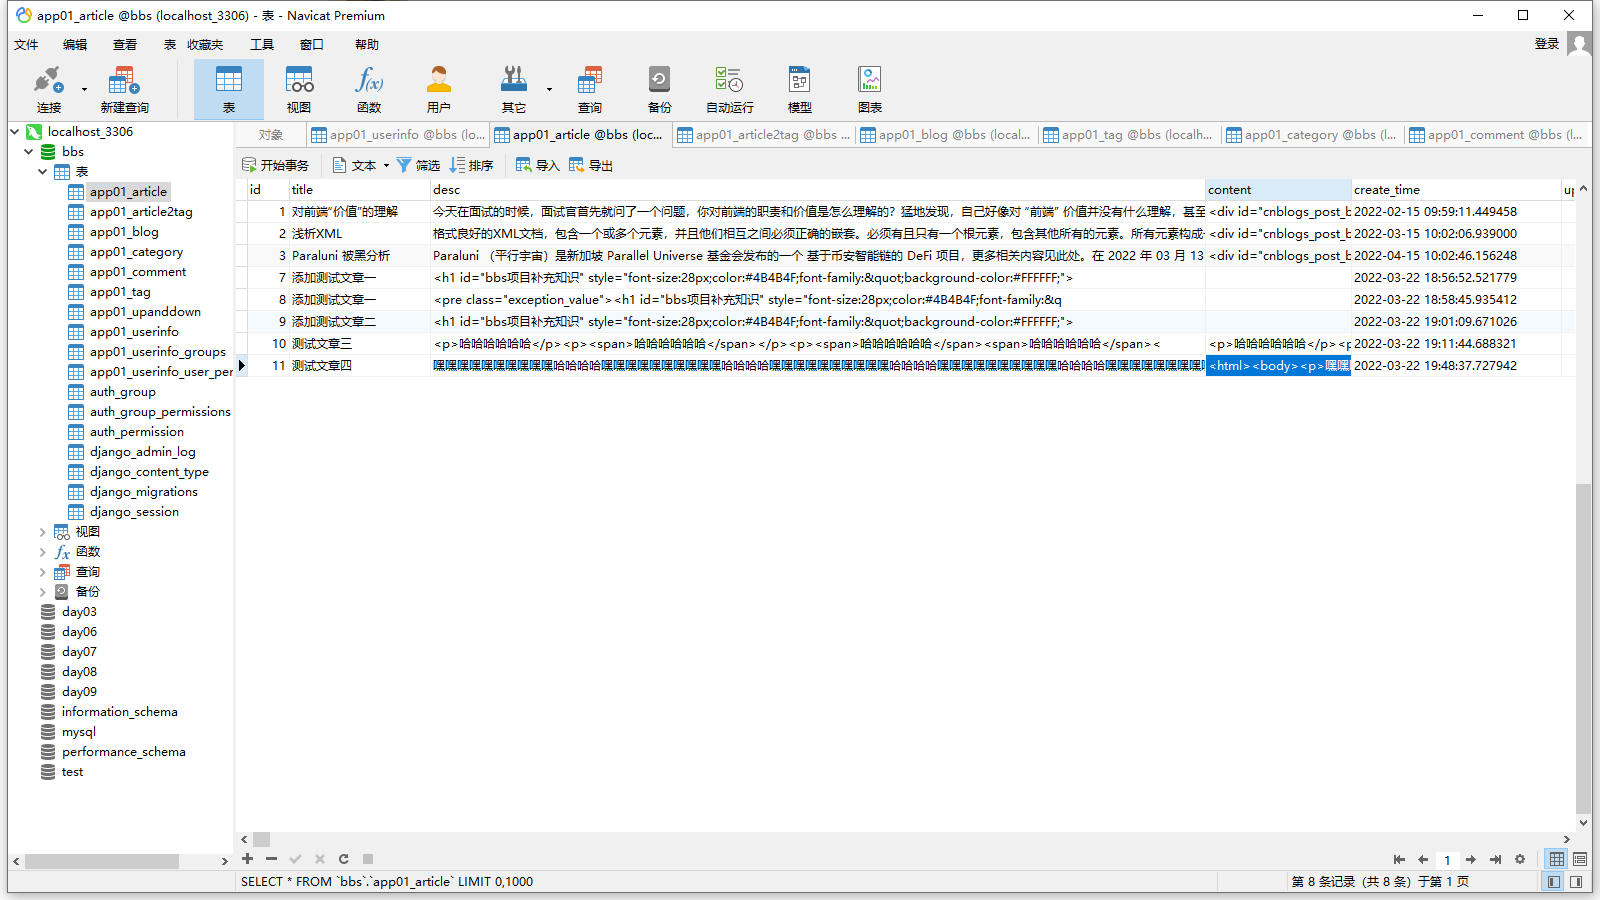
Task: Toggle the info pane icon in status bar
Action: point(1576,882)
